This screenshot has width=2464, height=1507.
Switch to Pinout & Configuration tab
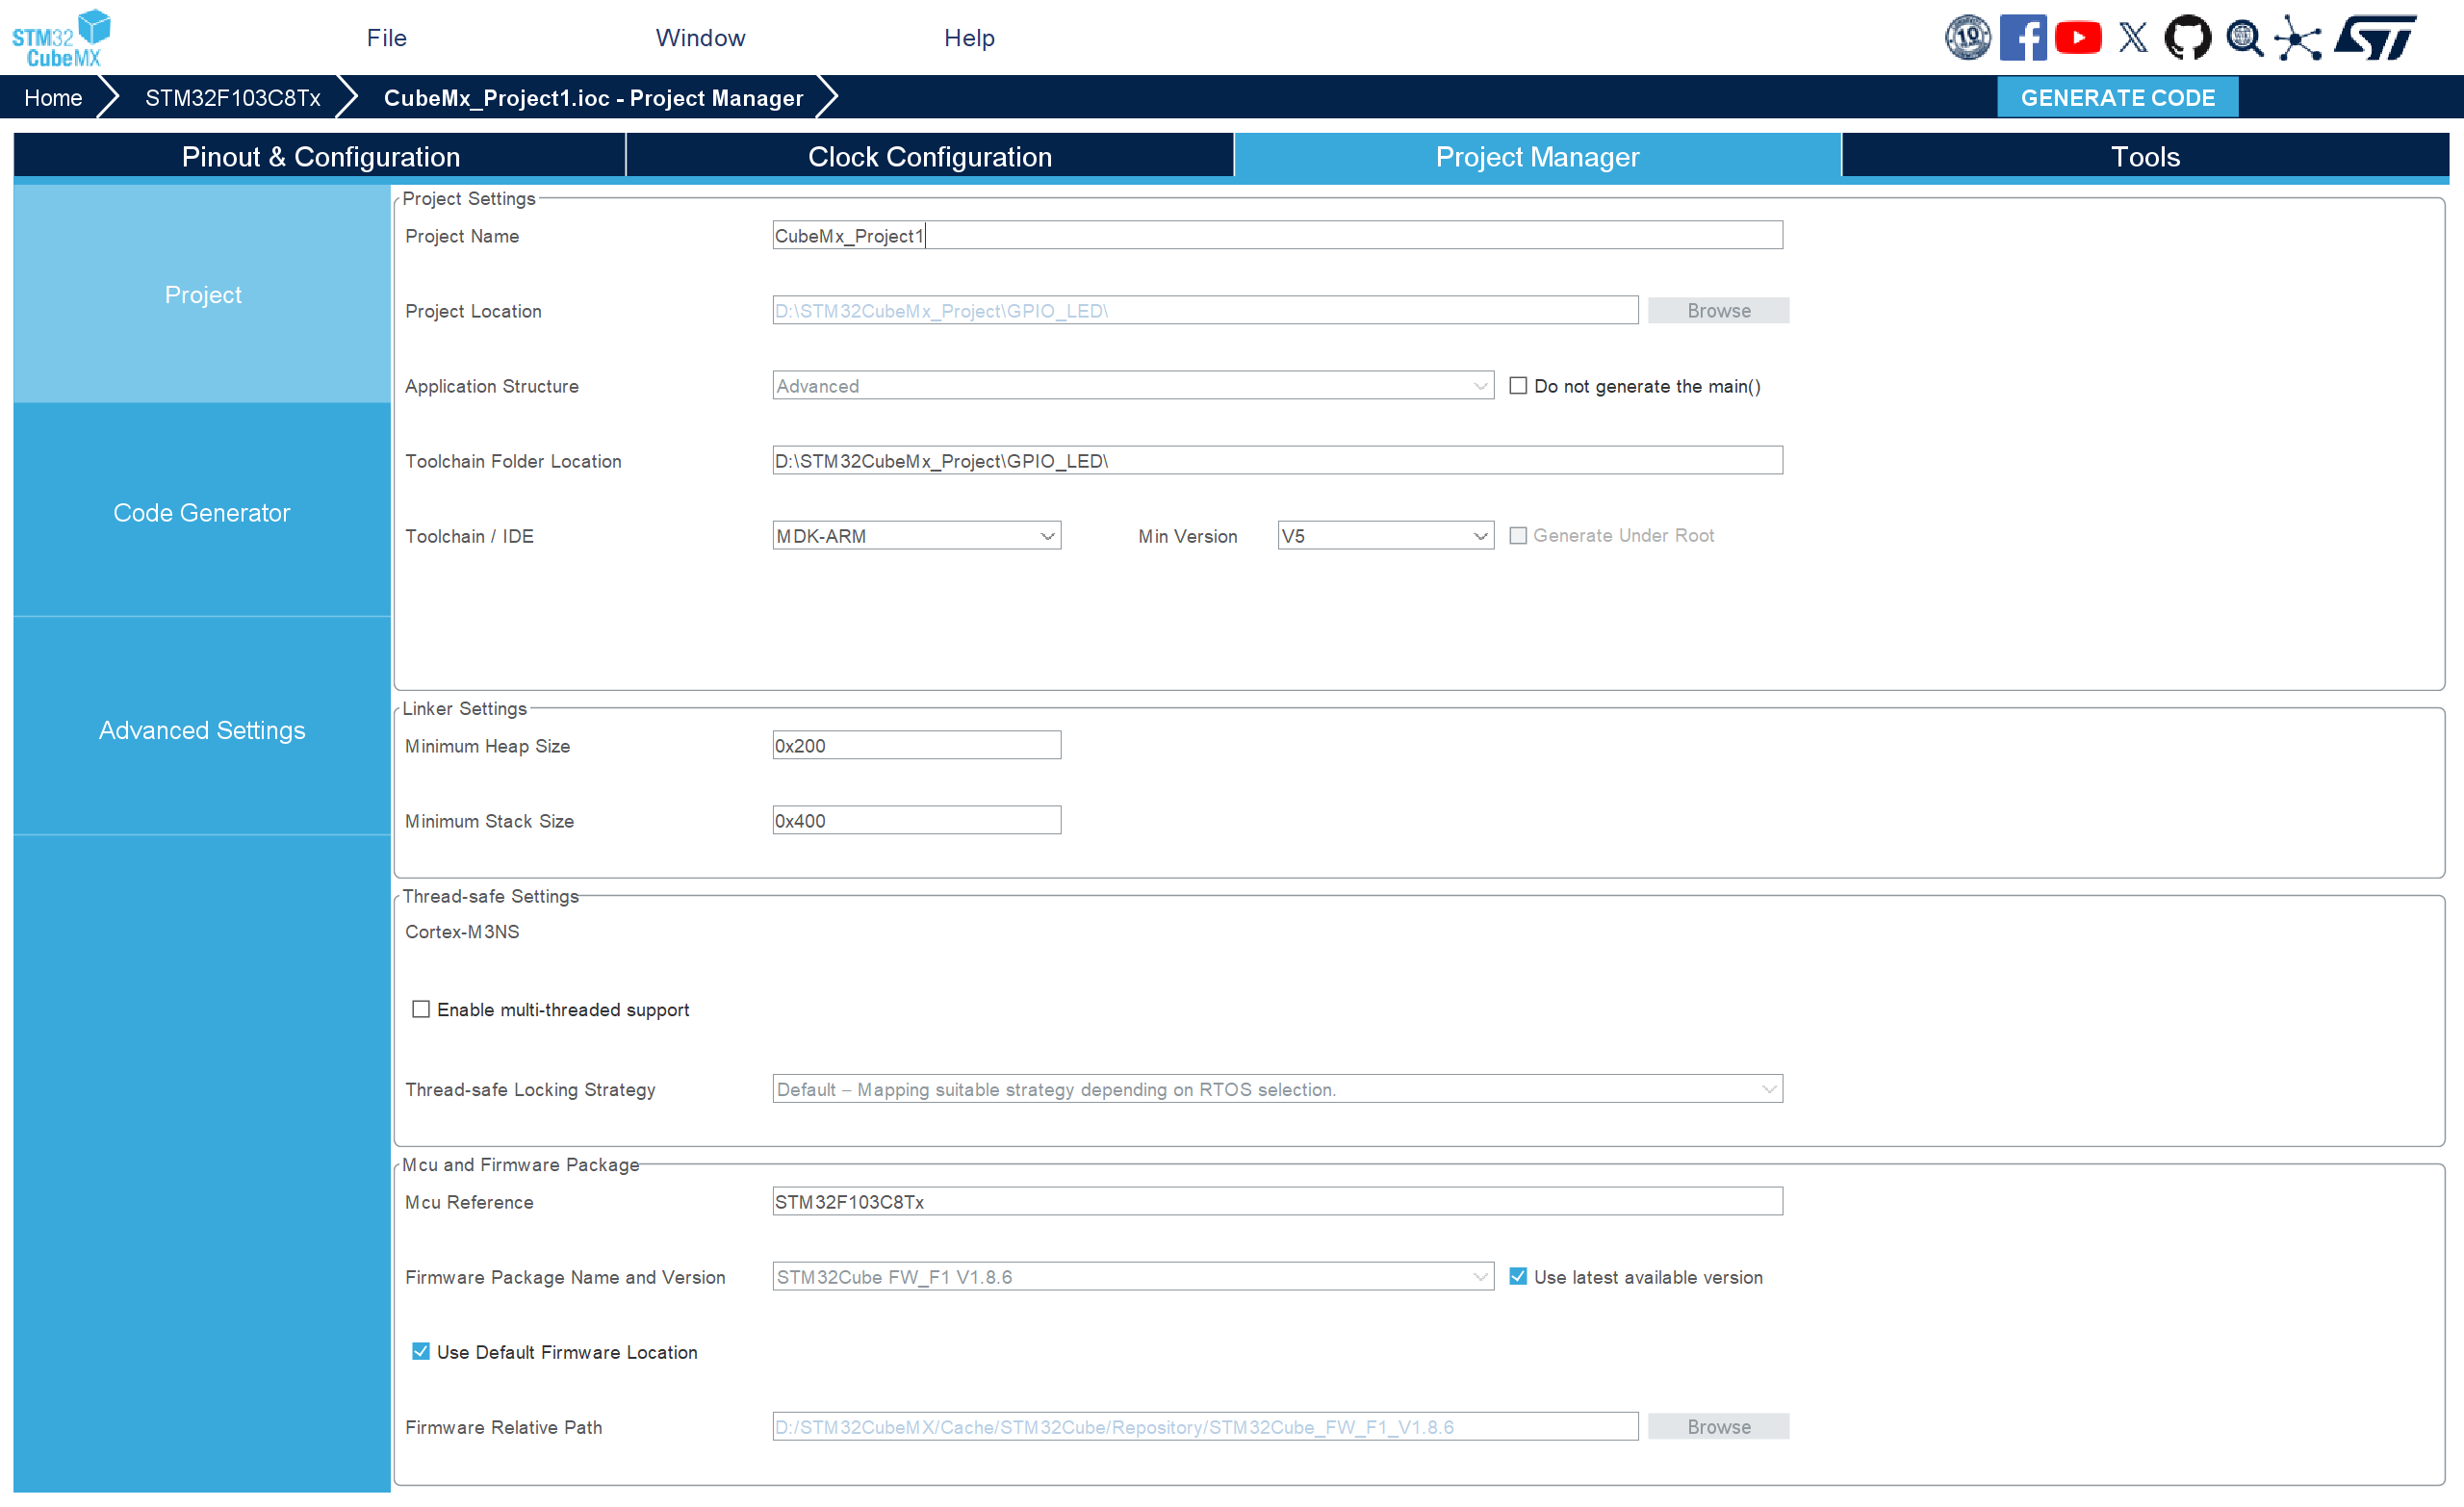tap(320, 157)
